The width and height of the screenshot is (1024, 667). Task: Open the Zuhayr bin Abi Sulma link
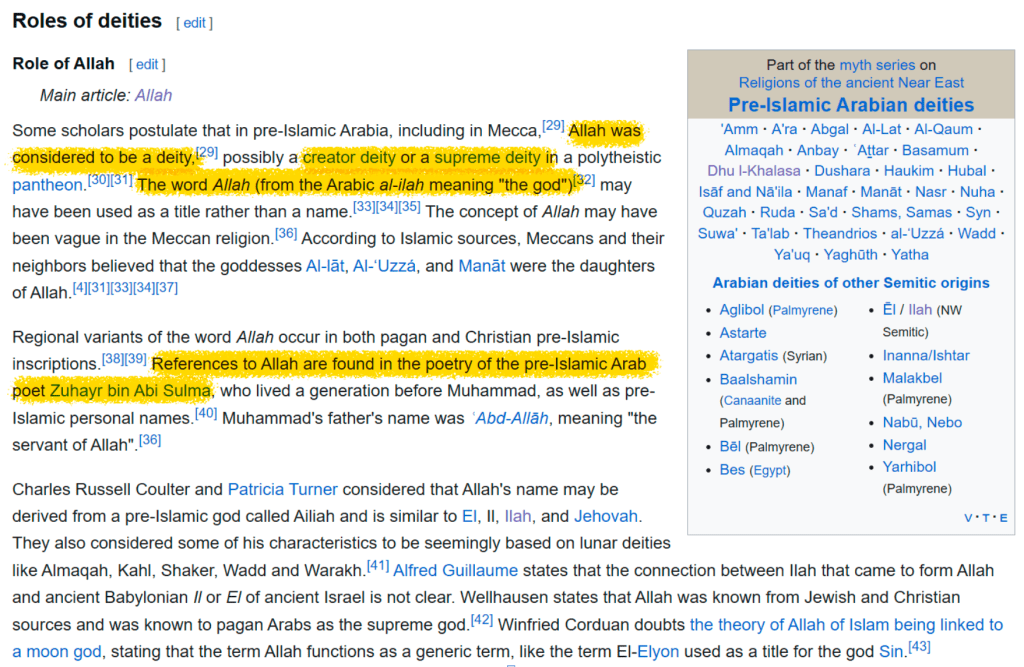click(130, 390)
